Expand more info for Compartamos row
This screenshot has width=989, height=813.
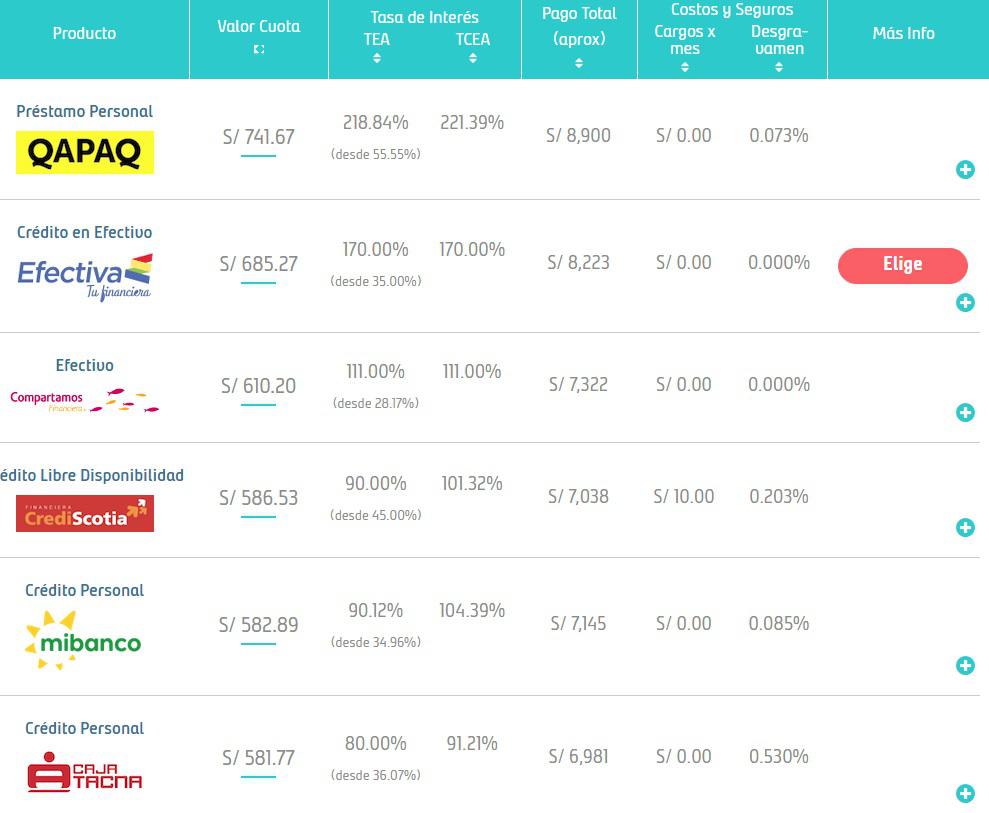pos(965,412)
